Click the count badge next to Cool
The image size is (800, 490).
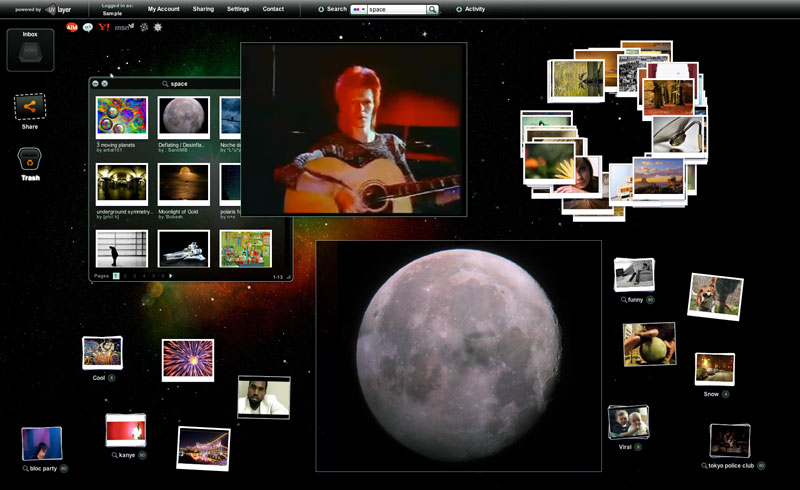[111, 378]
